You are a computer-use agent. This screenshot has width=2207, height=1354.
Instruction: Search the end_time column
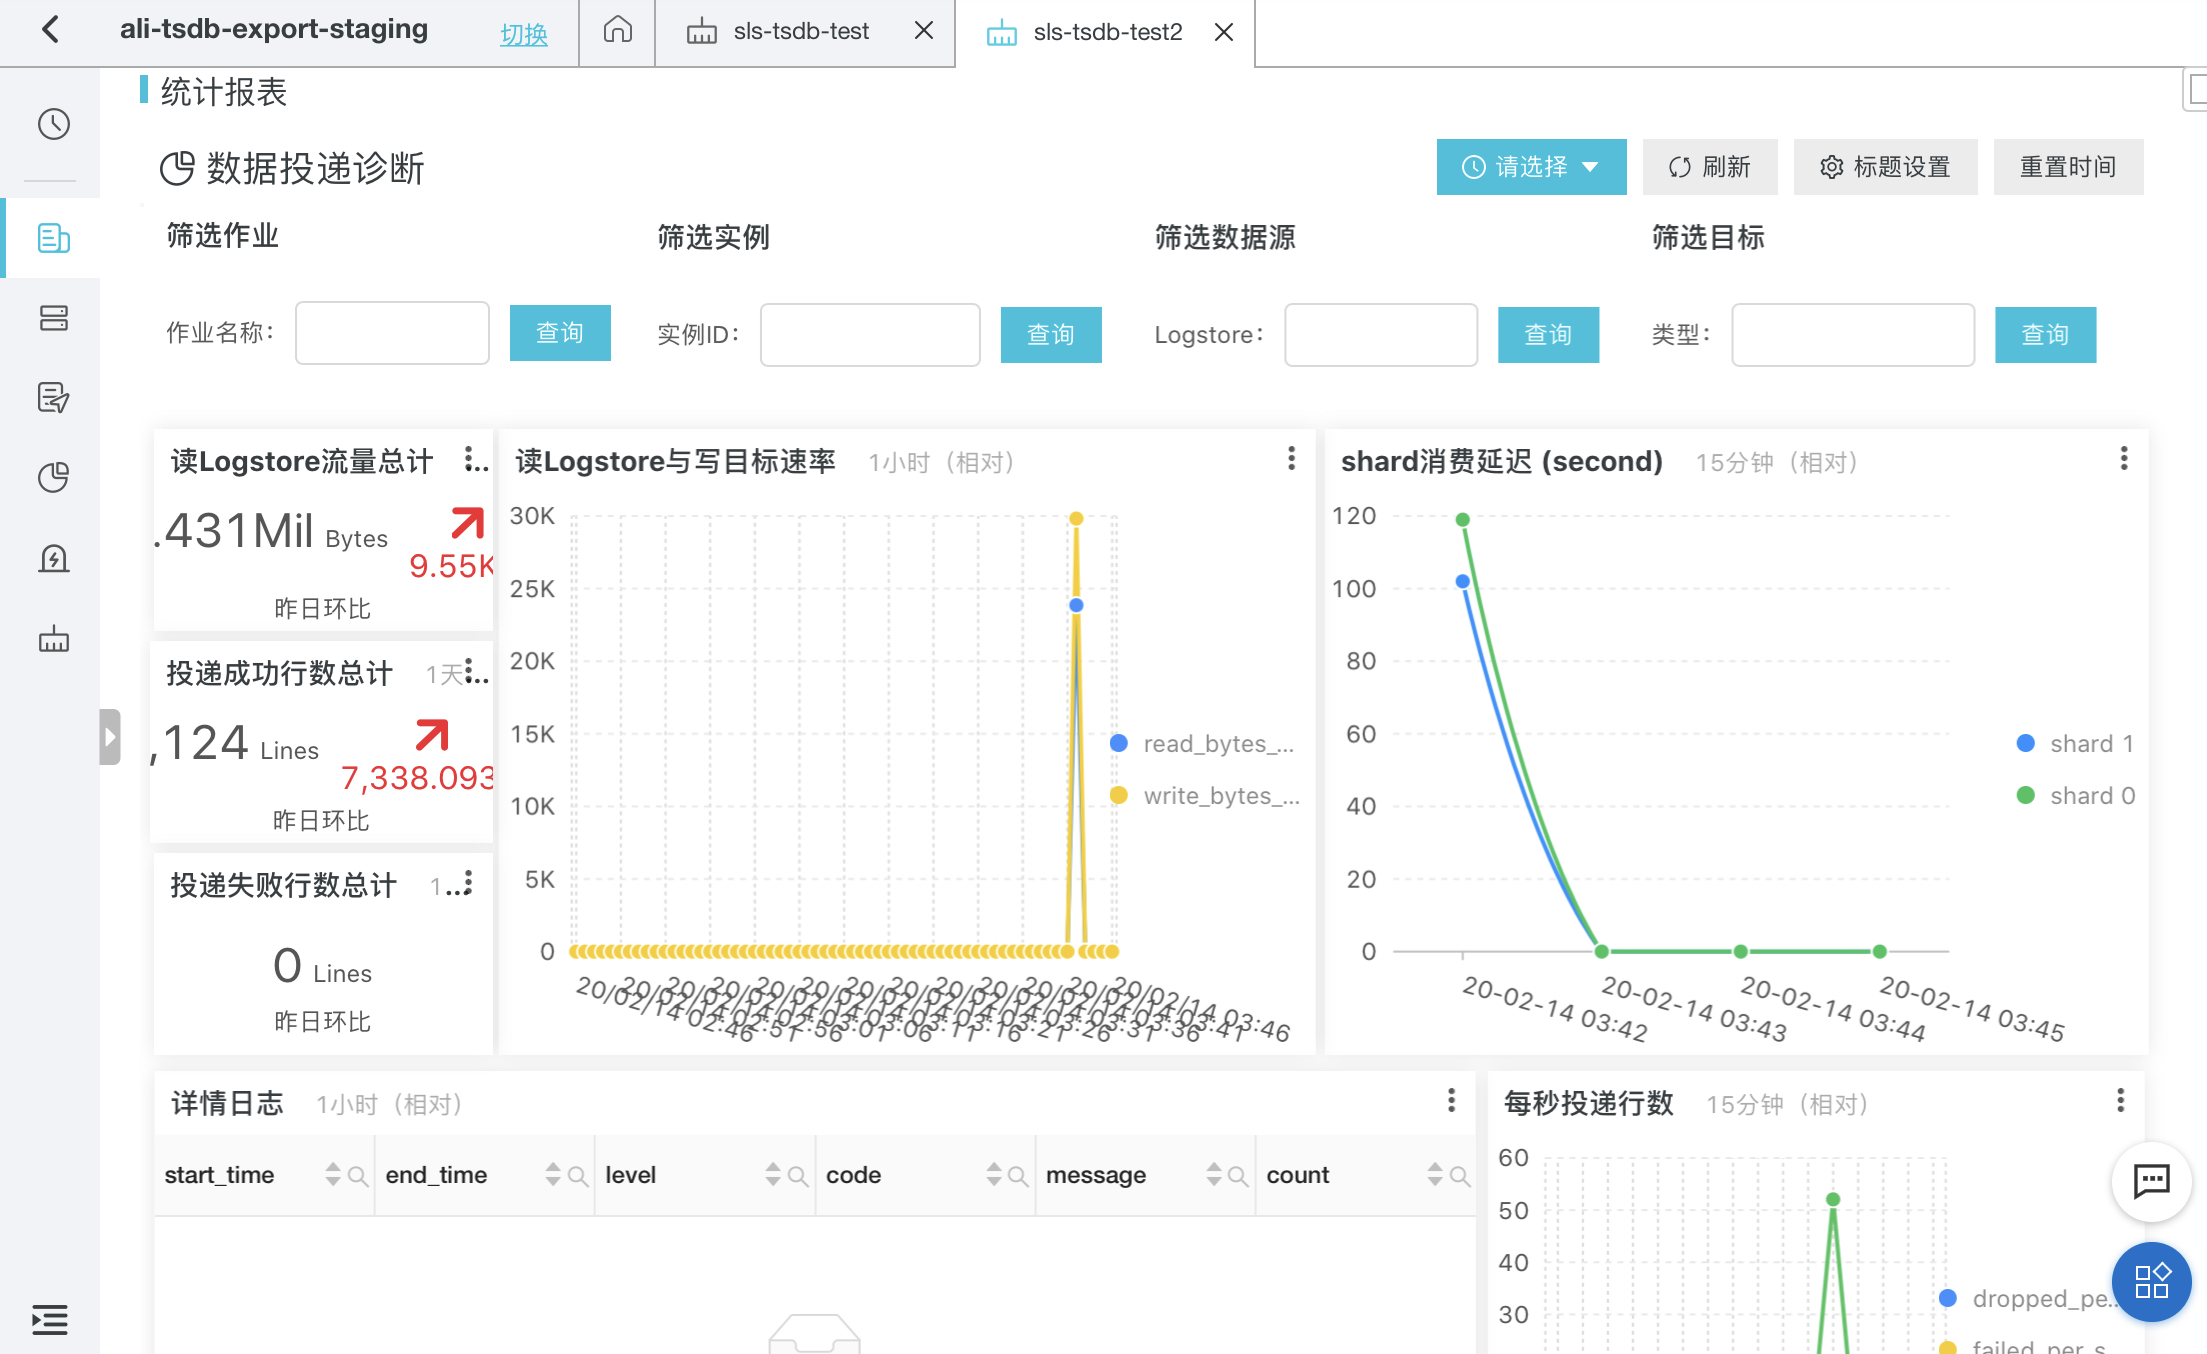[578, 1177]
